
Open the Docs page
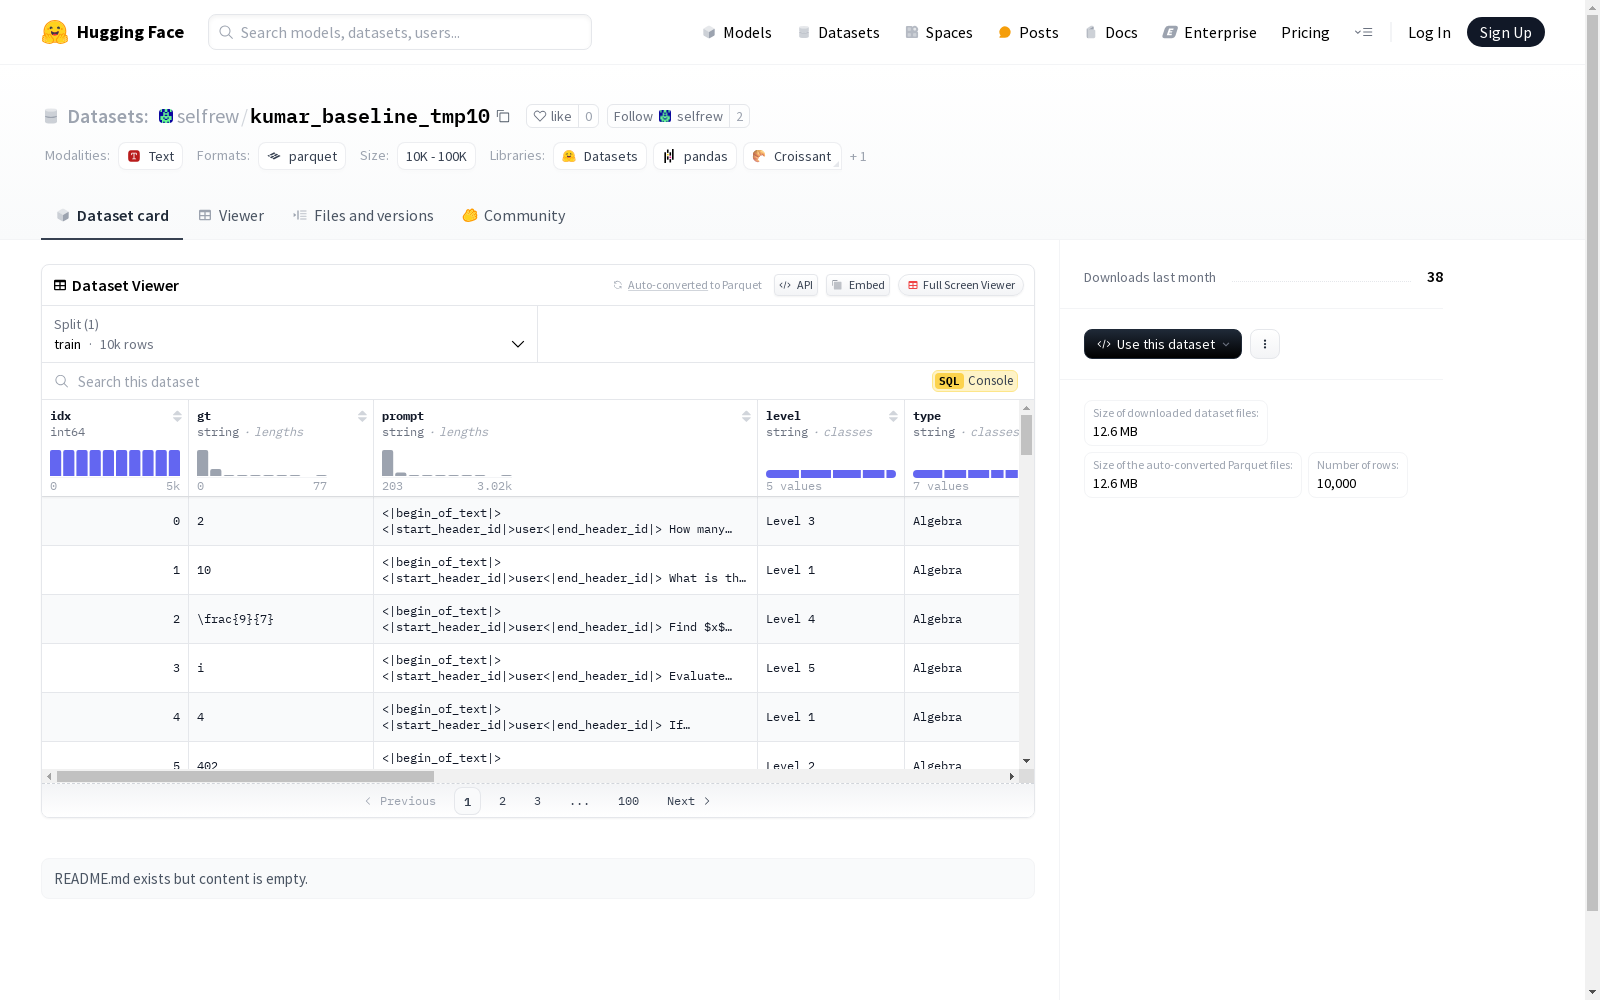click(1111, 32)
